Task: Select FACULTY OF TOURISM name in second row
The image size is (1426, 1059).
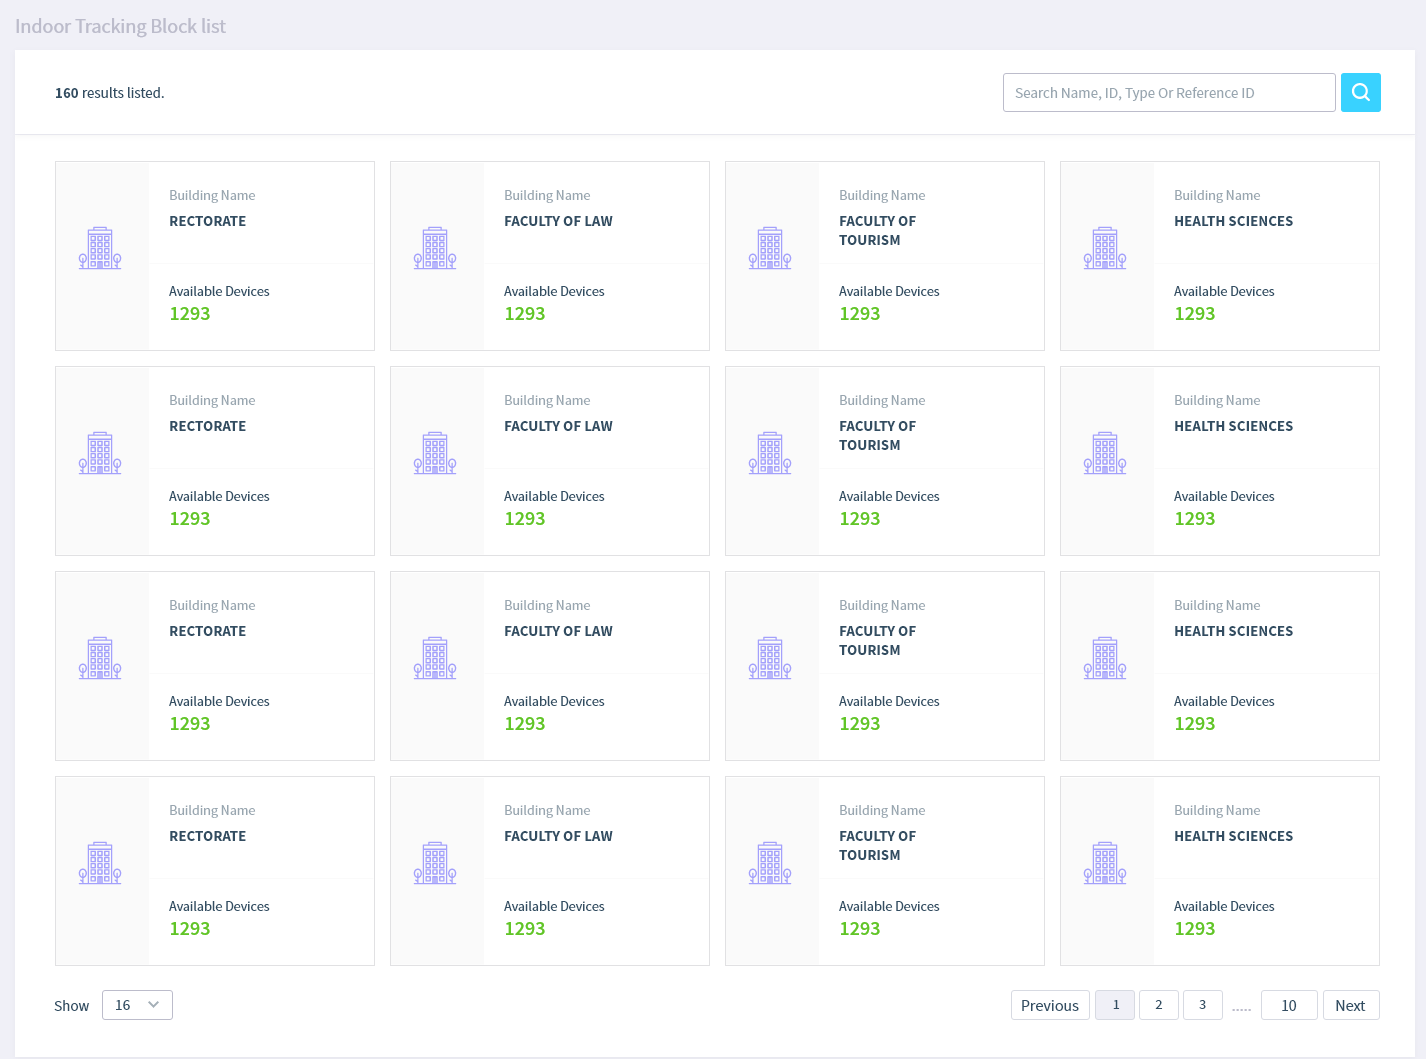Action: click(877, 435)
